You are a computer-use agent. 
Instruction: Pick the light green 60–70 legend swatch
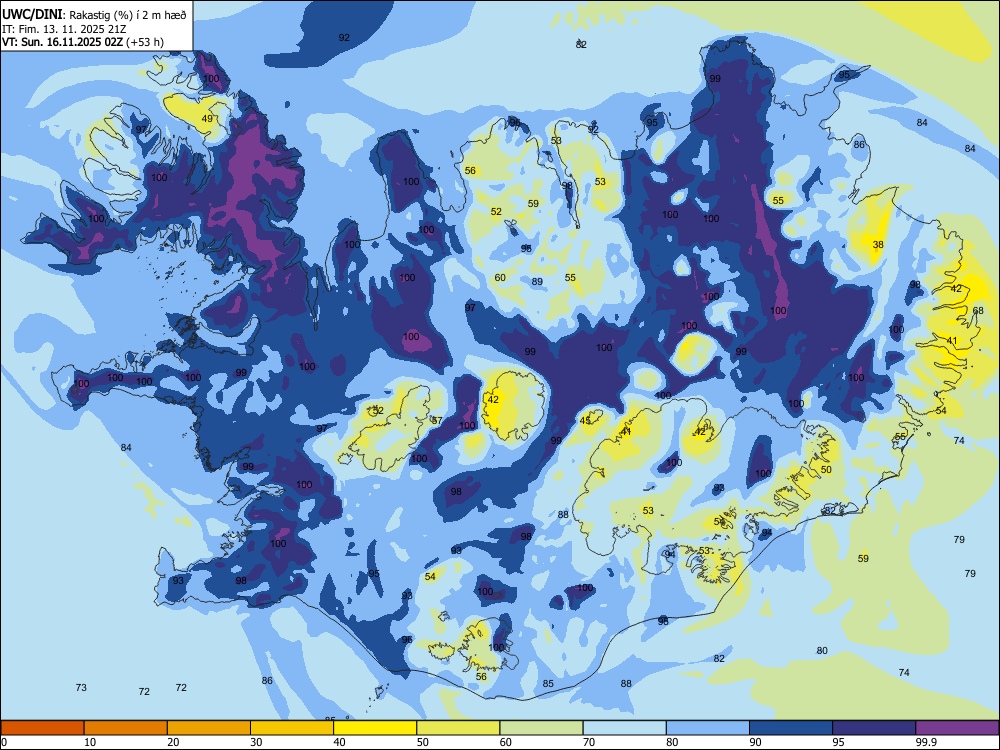point(541,728)
